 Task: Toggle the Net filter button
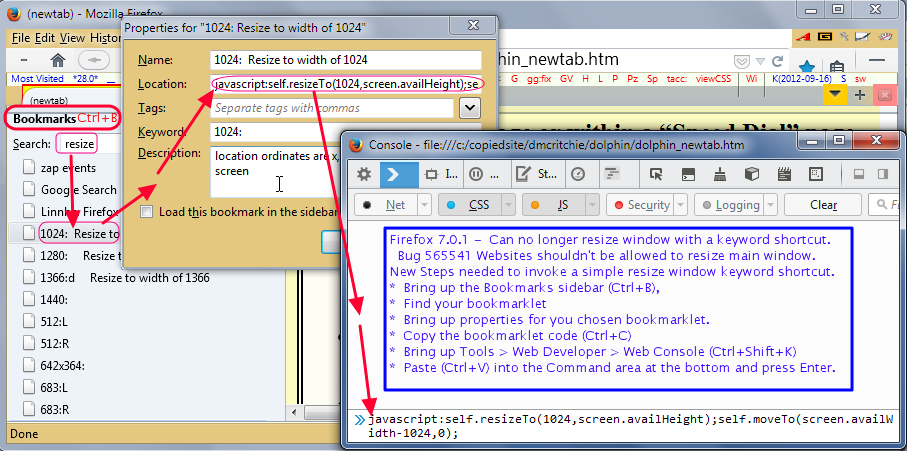pyautogui.click(x=386, y=205)
